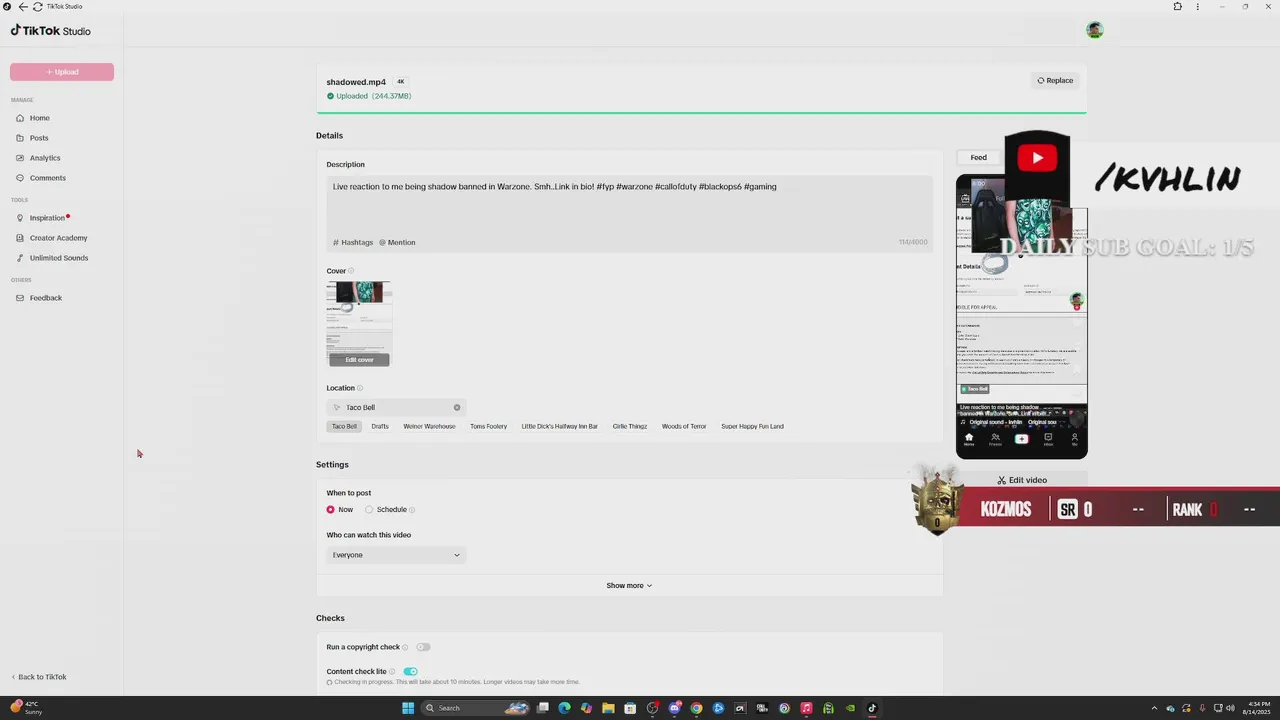
Task: Click Edit cover on the thumbnail
Action: click(359, 360)
